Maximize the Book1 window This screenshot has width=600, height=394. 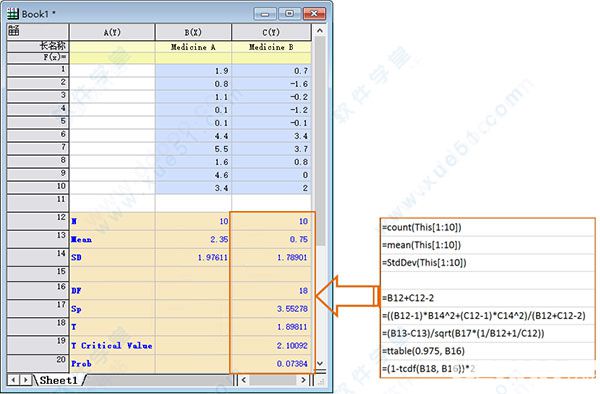click(290, 14)
